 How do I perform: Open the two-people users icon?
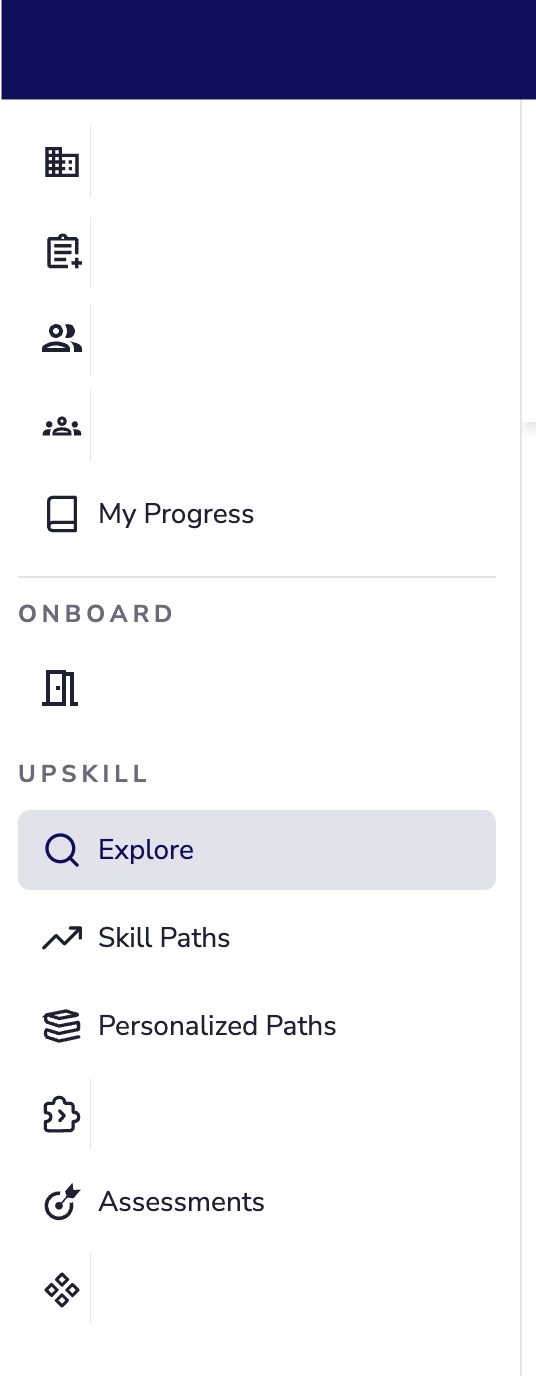click(x=62, y=338)
